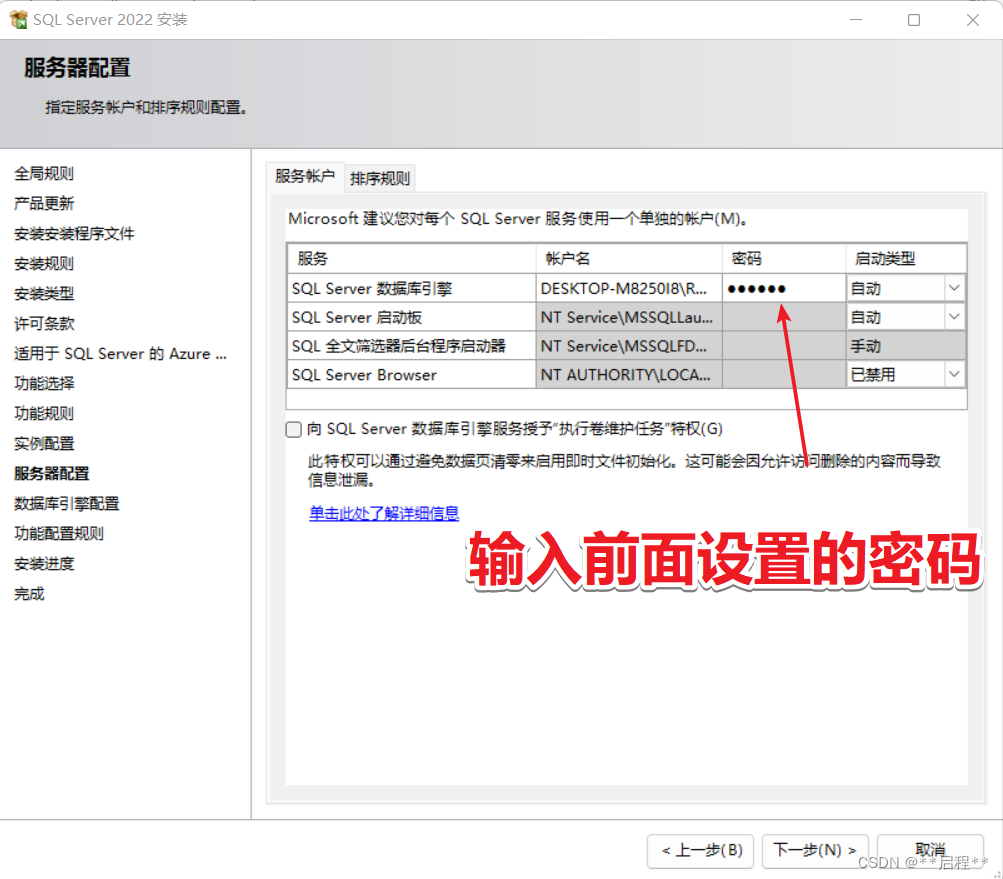Select 安装类型 step in sidebar
This screenshot has width=1003, height=879.
coord(44,294)
